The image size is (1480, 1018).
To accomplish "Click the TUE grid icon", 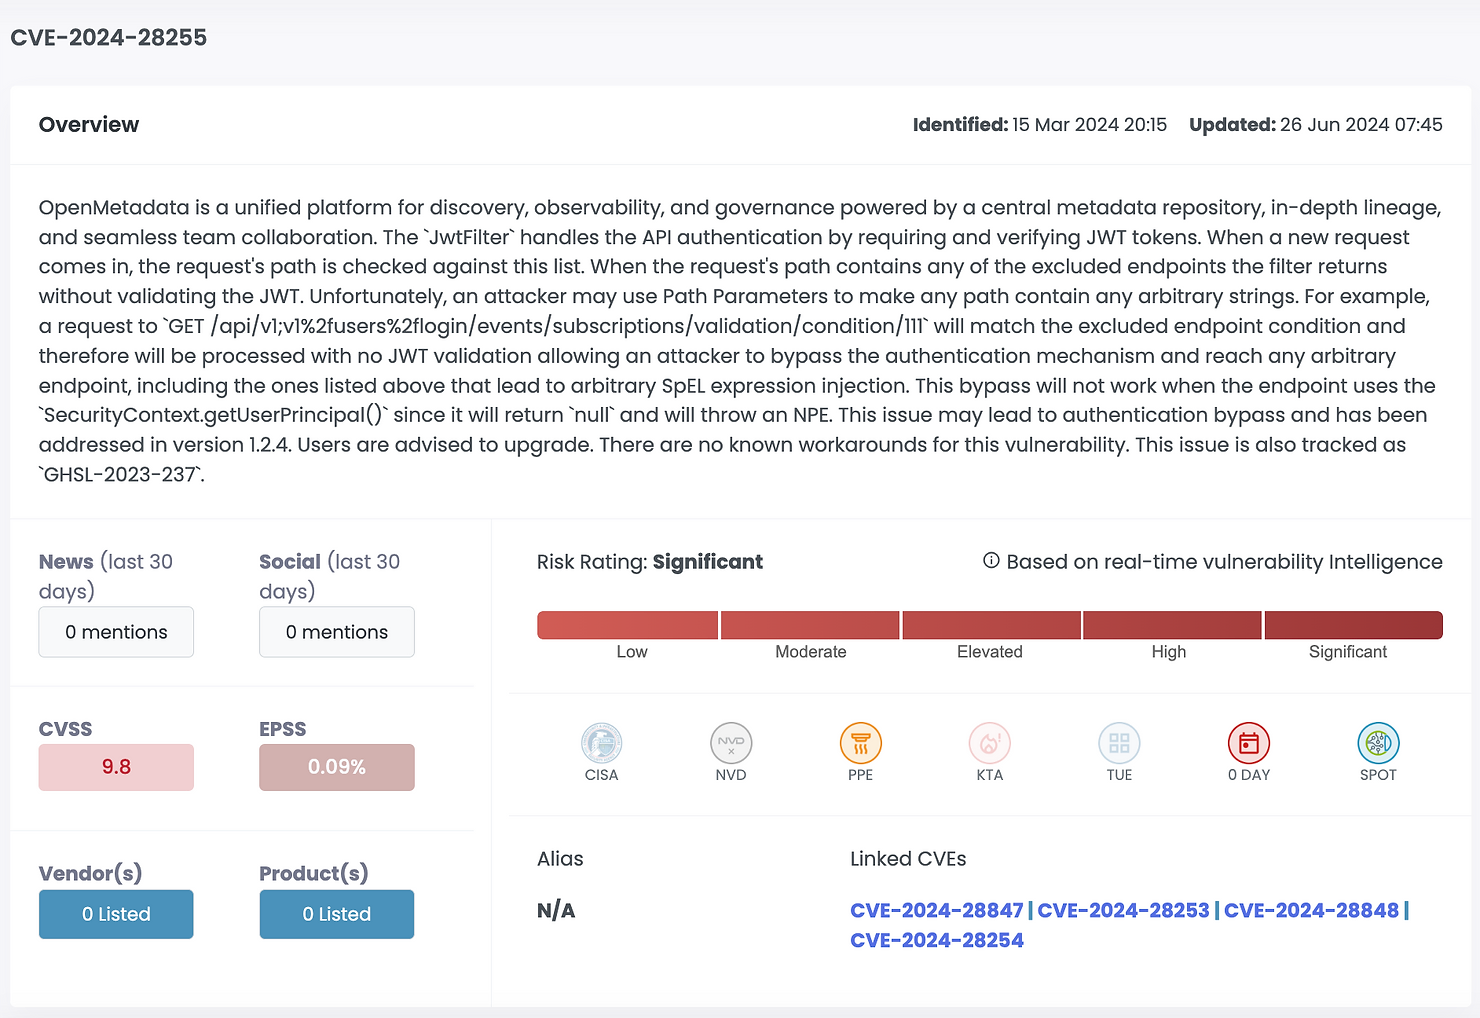I will click(1118, 743).
